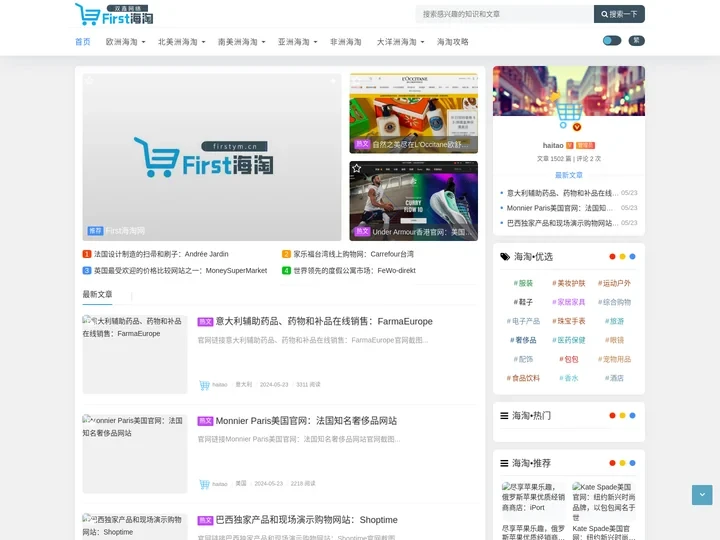Open the Shoptime article title
The width and height of the screenshot is (720, 540).
[x=306, y=520]
